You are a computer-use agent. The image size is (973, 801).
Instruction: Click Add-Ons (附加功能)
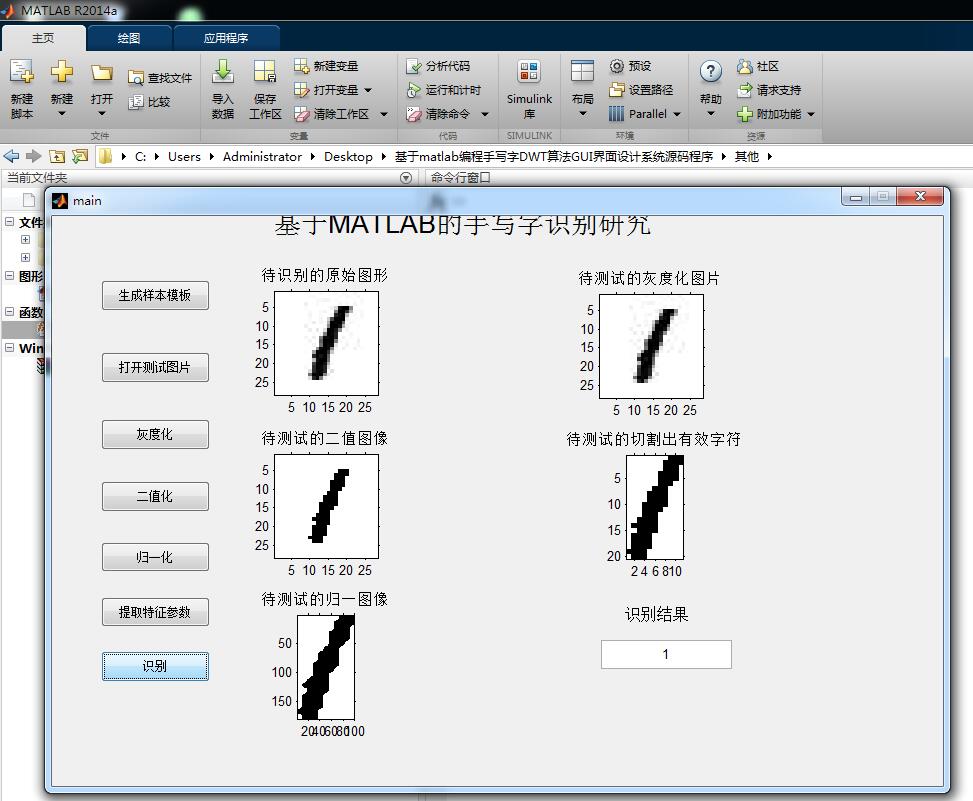[769, 114]
